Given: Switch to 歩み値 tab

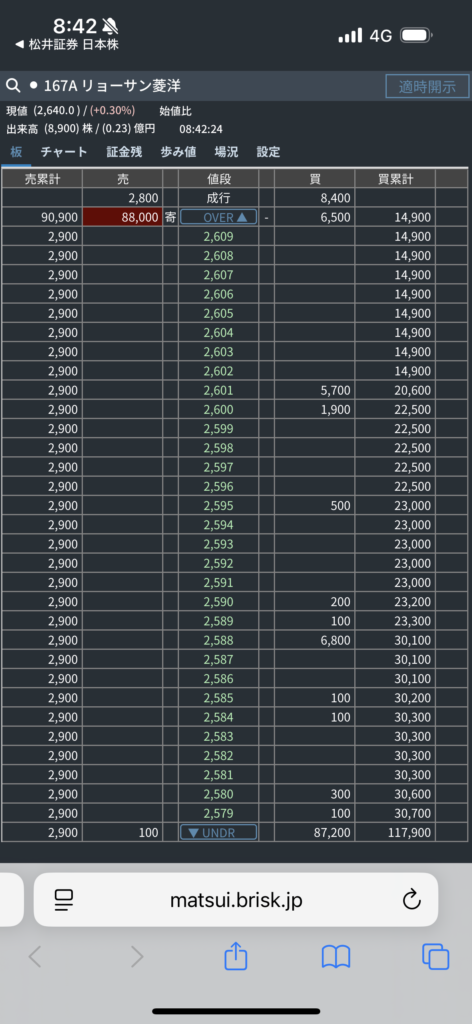Looking at the screenshot, I should pyautogui.click(x=178, y=152).
